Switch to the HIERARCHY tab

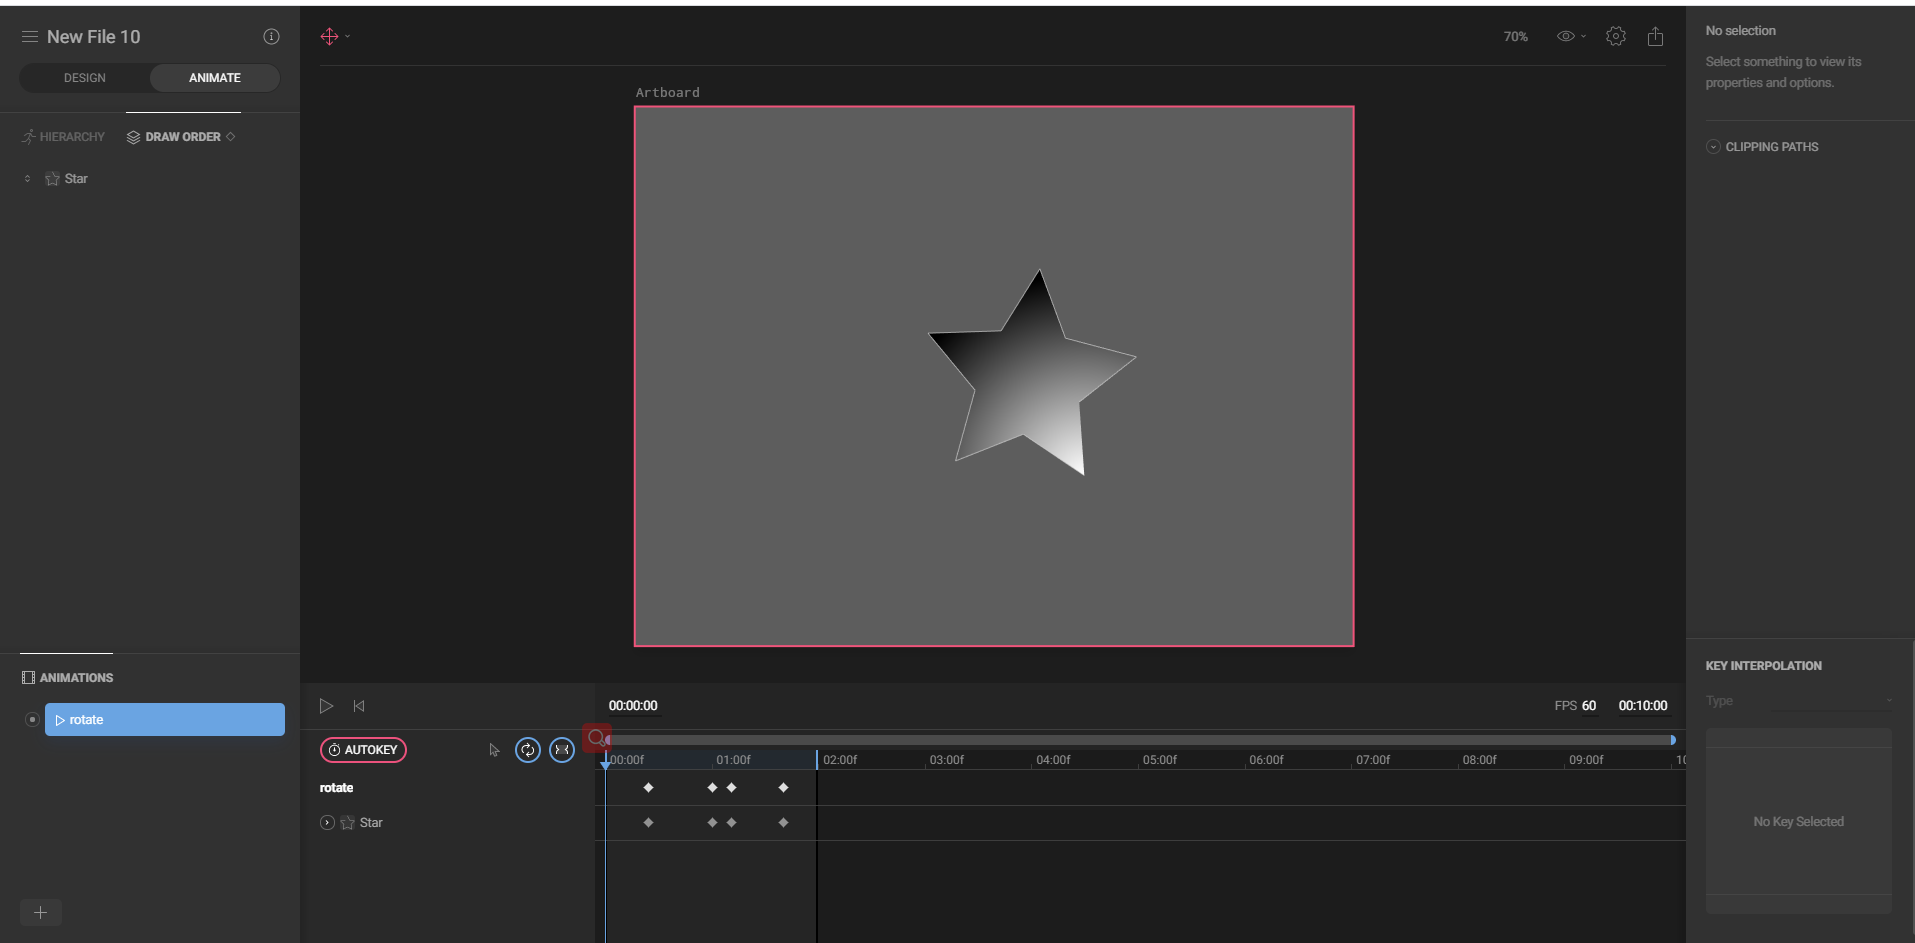pyautogui.click(x=63, y=137)
